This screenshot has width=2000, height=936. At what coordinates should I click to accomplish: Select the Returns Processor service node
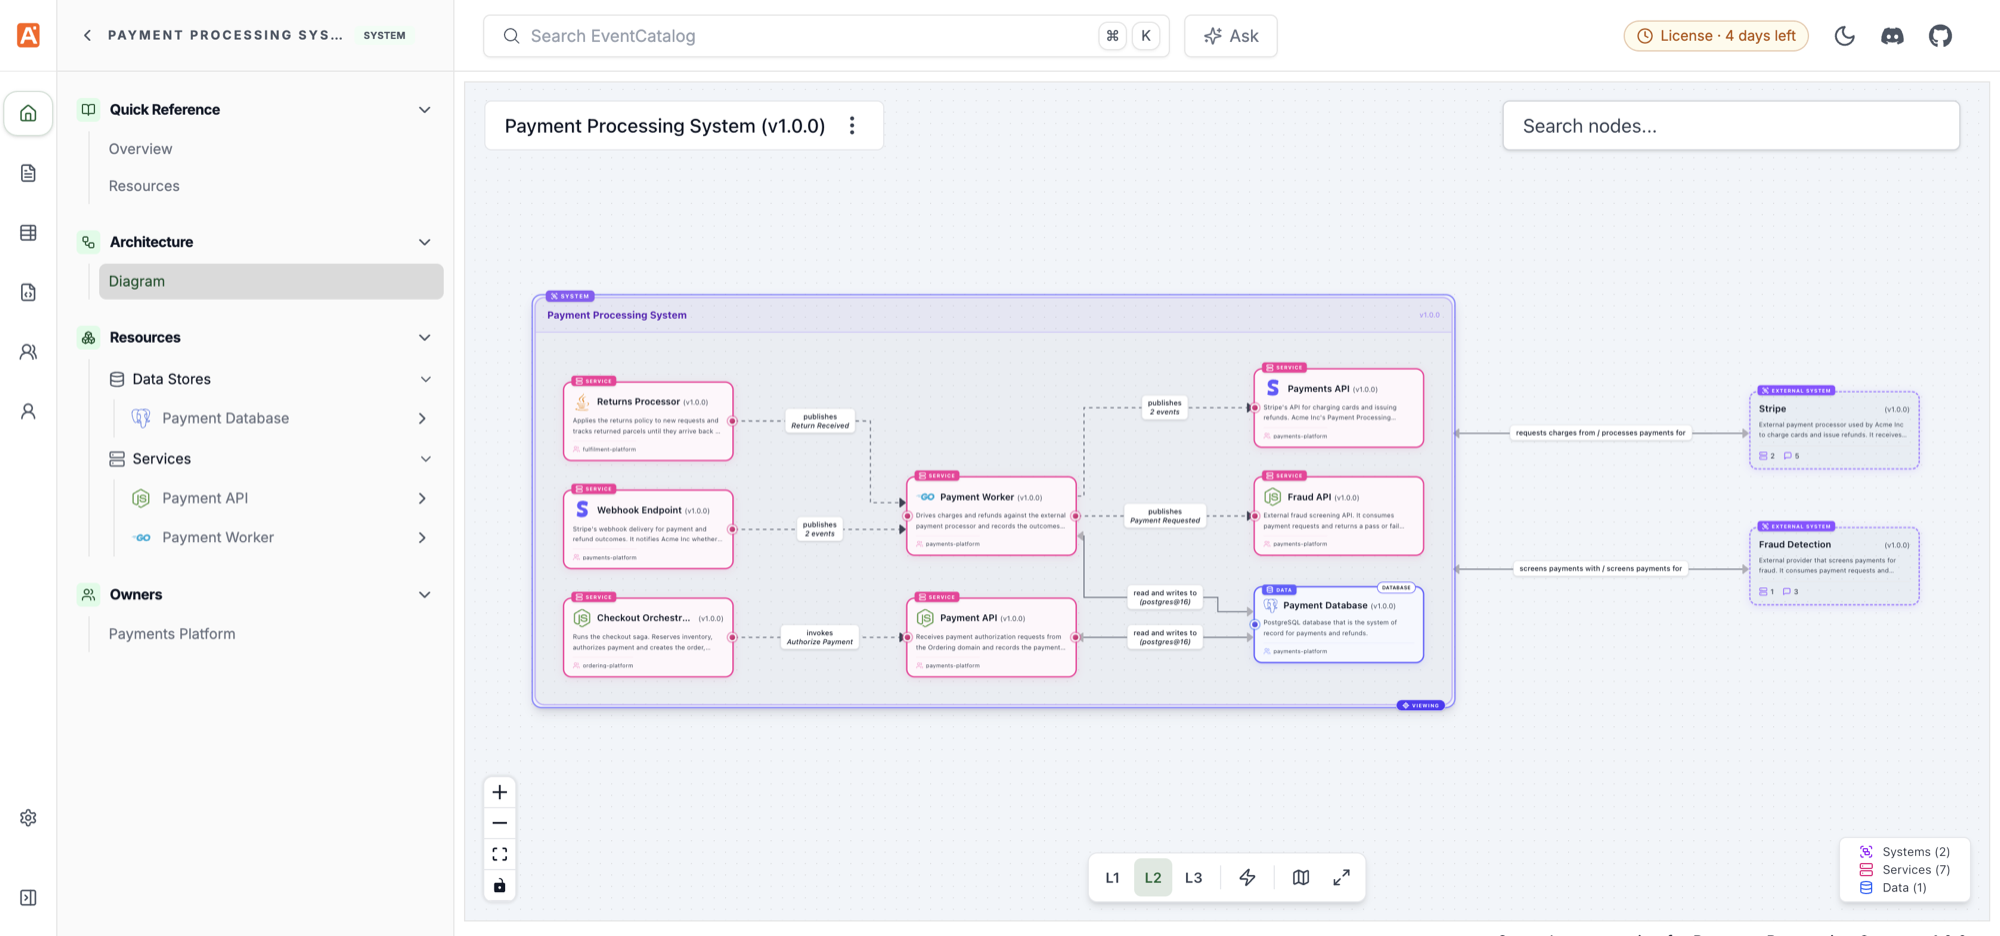[648, 421]
